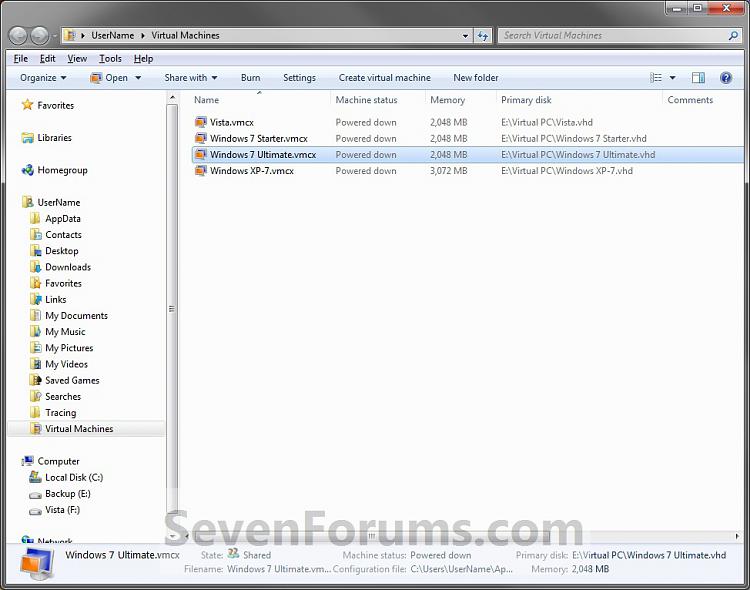Expand the Open button dropdown arrow
This screenshot has height=590, width=750.
pyautogui.click(x=138, y=78)
